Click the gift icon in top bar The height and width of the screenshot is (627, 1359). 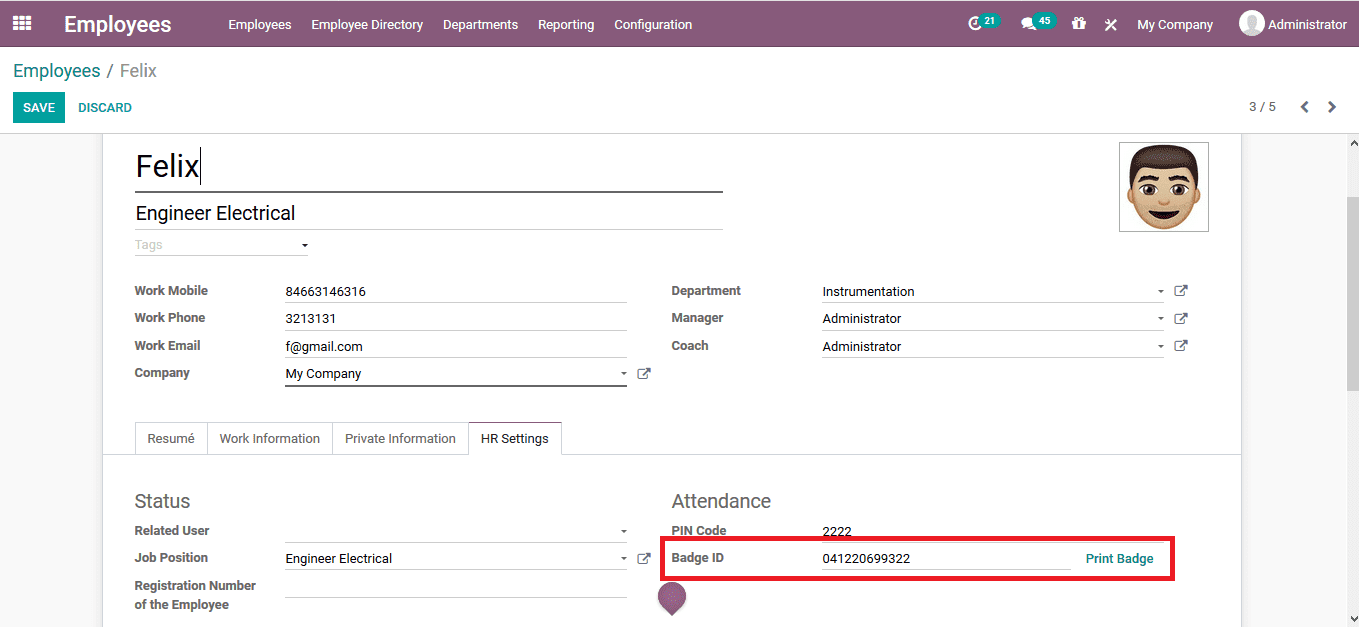click(x=1078, y=24)
